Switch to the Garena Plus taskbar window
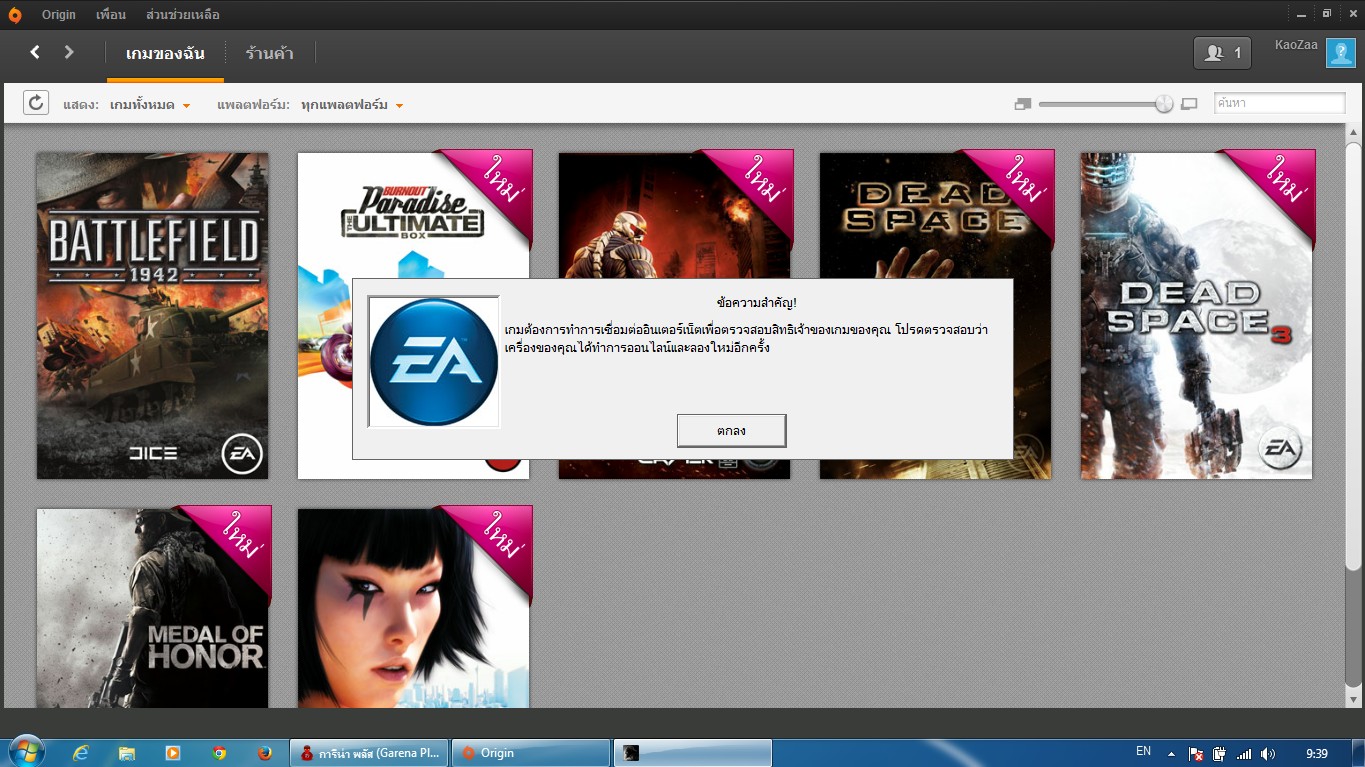Image resolution: width=1365 pixels, height=767 pixels. [x=369, y=753]
